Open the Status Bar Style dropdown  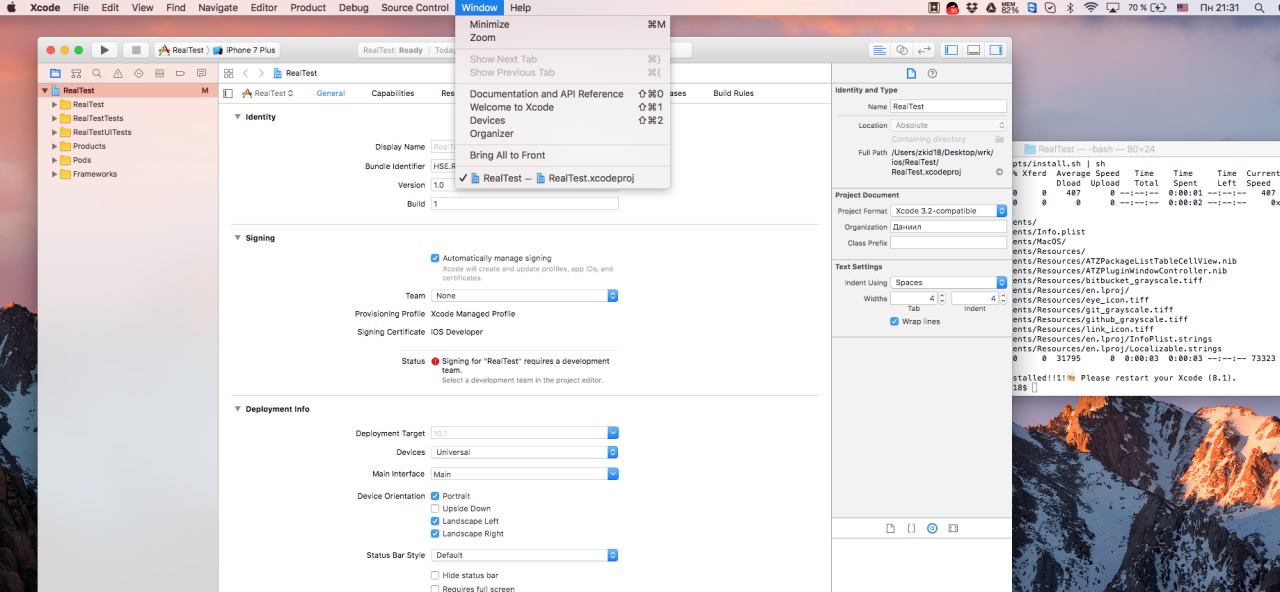(x=524, y=555)
